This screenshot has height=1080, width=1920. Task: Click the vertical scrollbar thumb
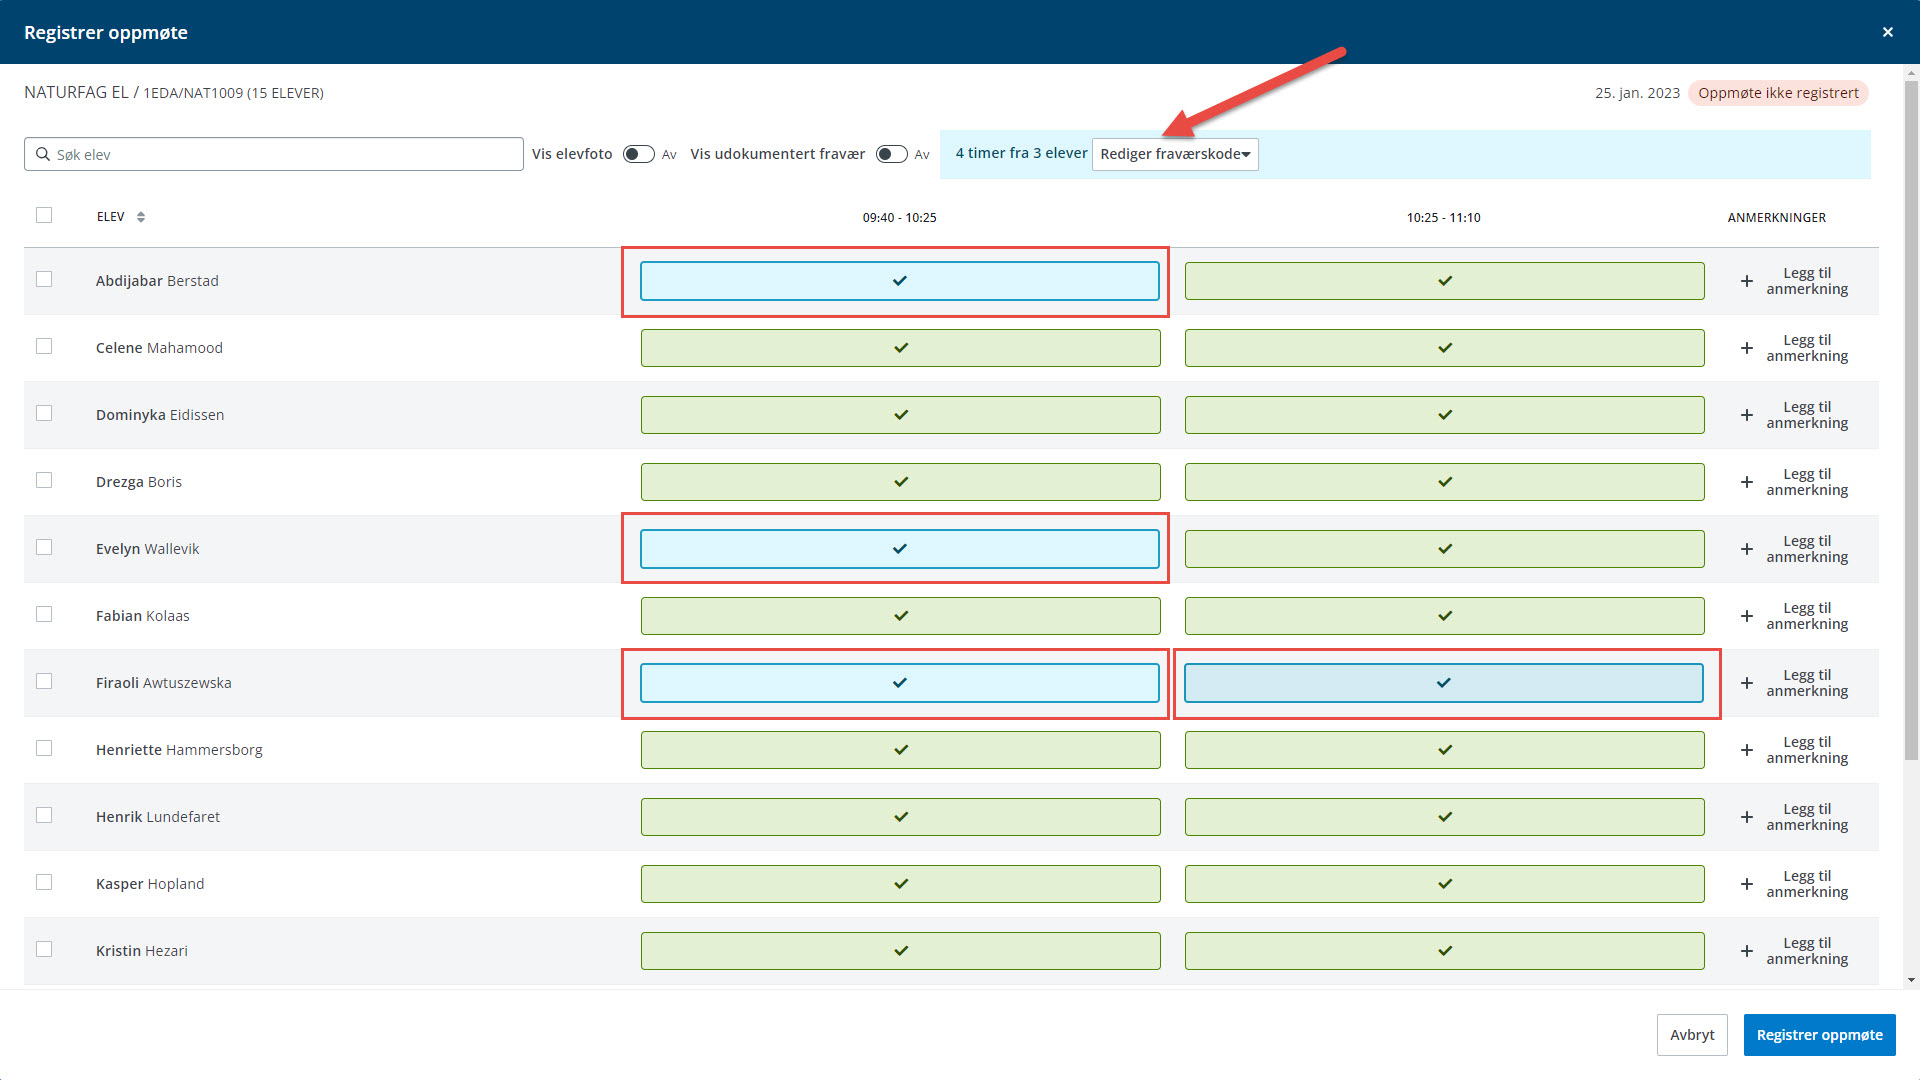tap(1911, 420)
